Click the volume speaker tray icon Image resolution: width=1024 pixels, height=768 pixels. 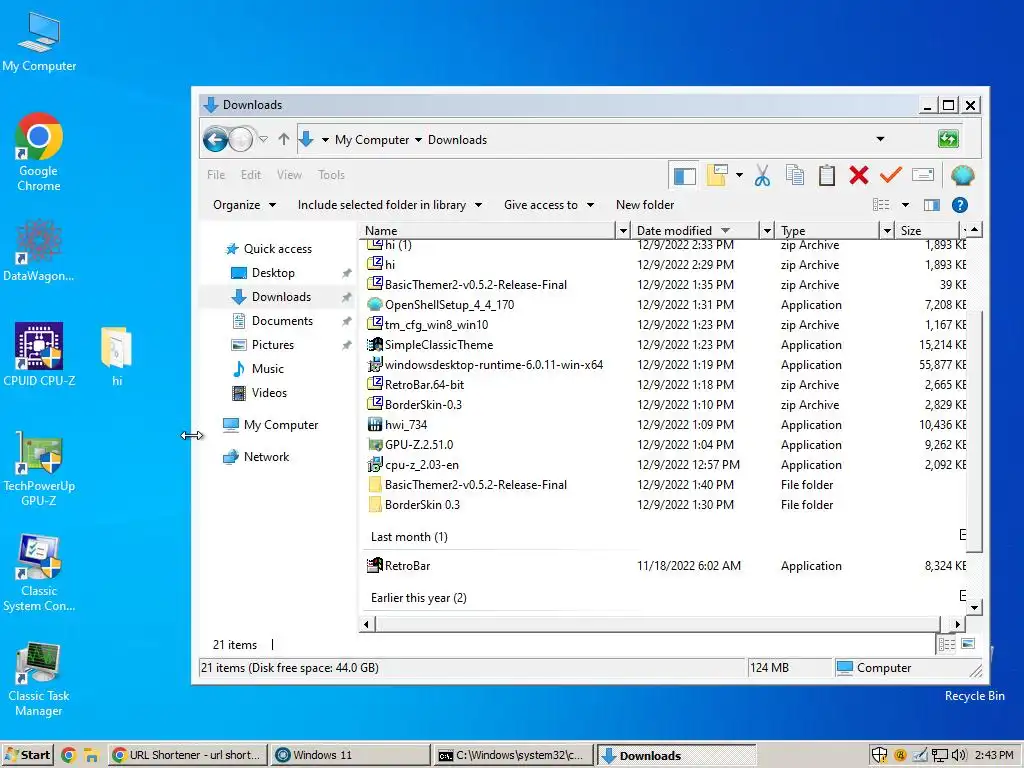[x=959, y=755]
